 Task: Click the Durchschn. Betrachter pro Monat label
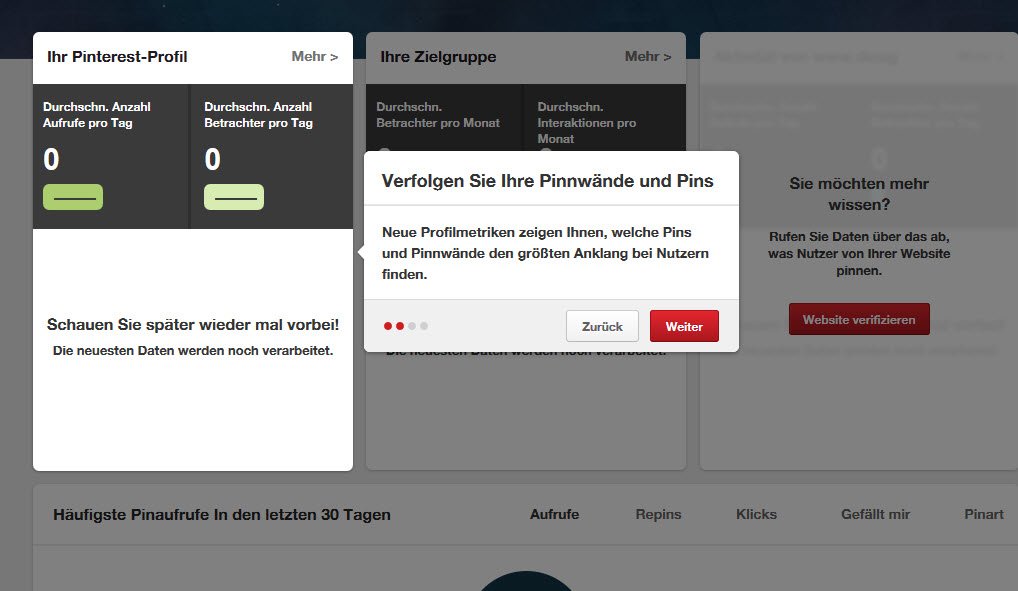pos(438,114)
